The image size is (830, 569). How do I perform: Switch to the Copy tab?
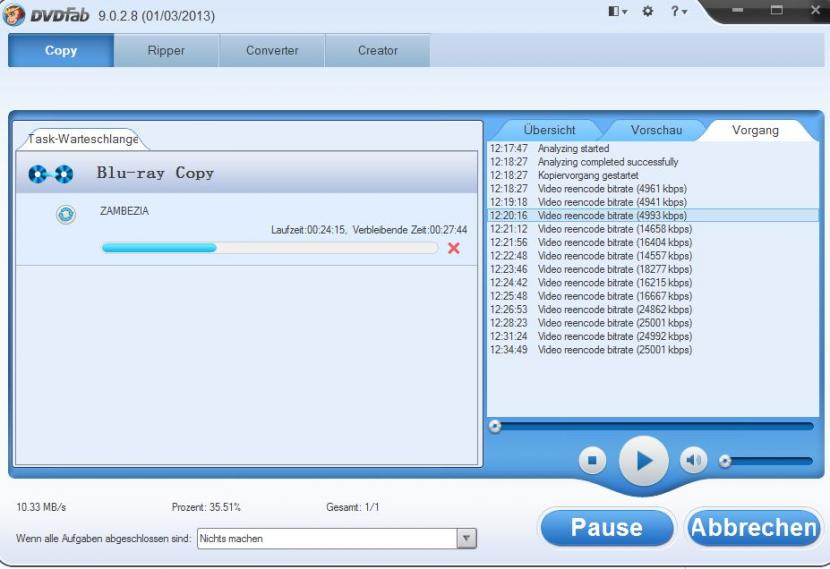61,50
